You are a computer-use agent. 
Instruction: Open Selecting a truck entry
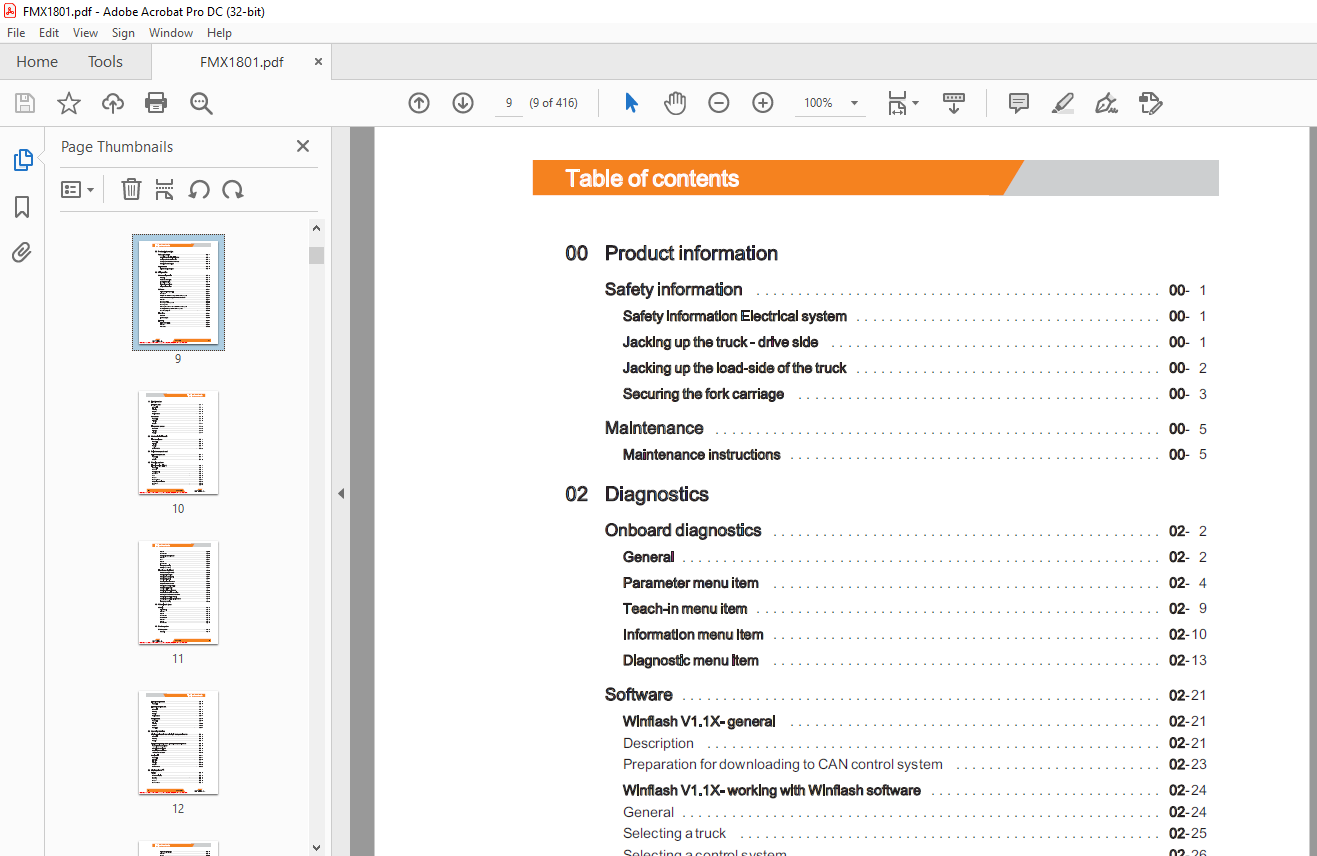(675, 833)
